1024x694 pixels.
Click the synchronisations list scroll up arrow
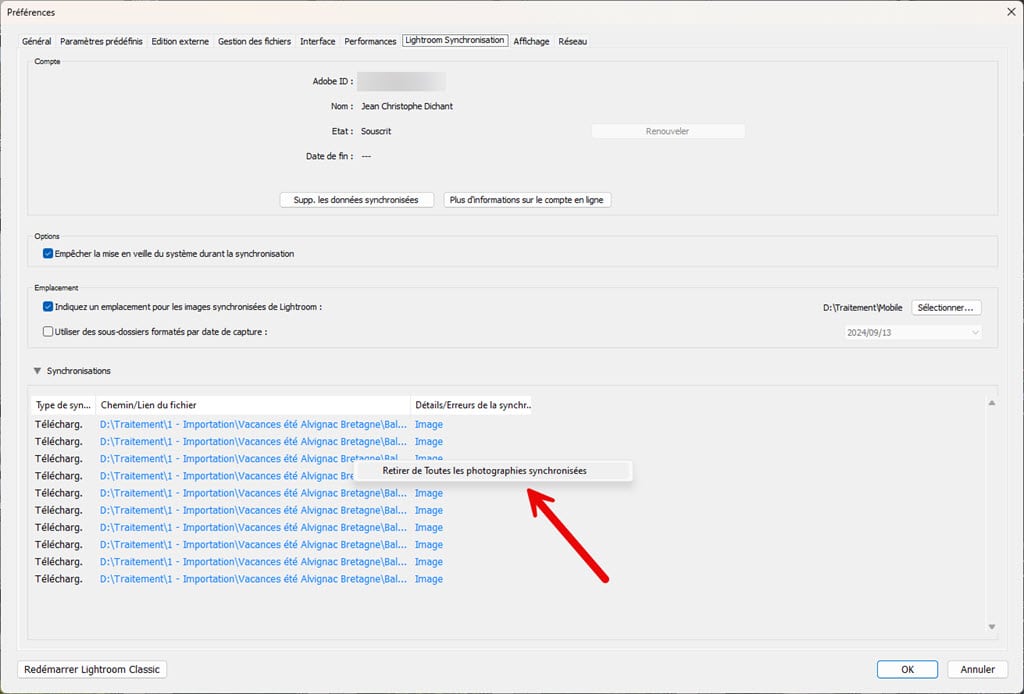coord(991,403)
